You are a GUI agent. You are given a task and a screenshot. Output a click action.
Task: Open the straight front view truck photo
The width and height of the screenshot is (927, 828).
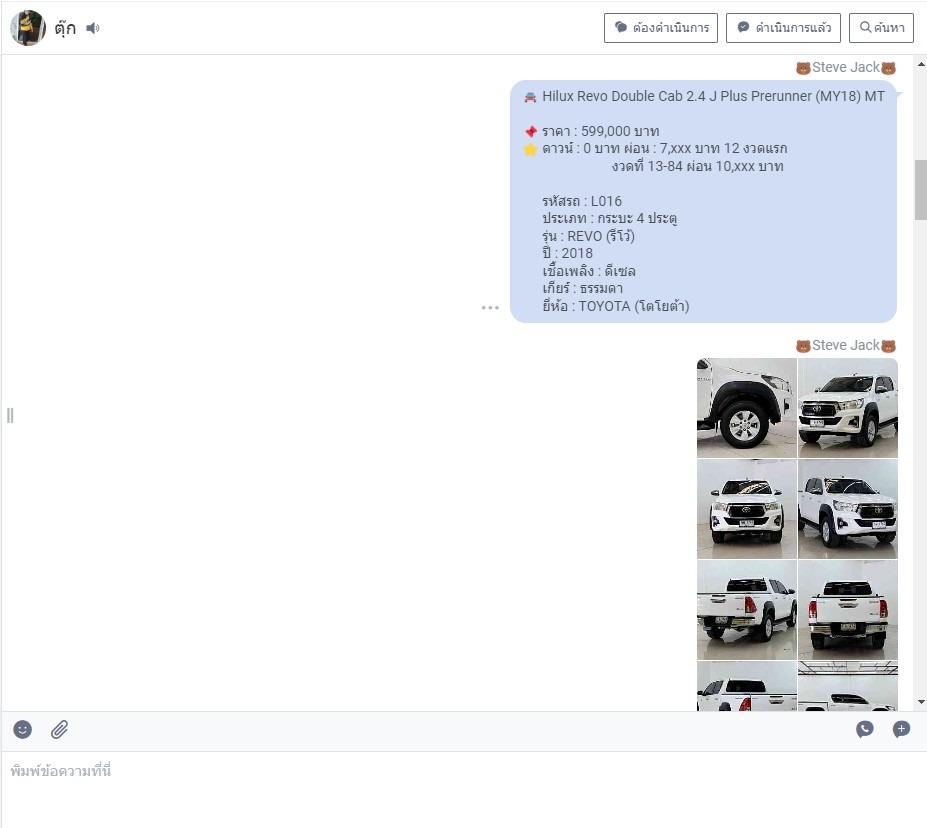coord(747,509)
